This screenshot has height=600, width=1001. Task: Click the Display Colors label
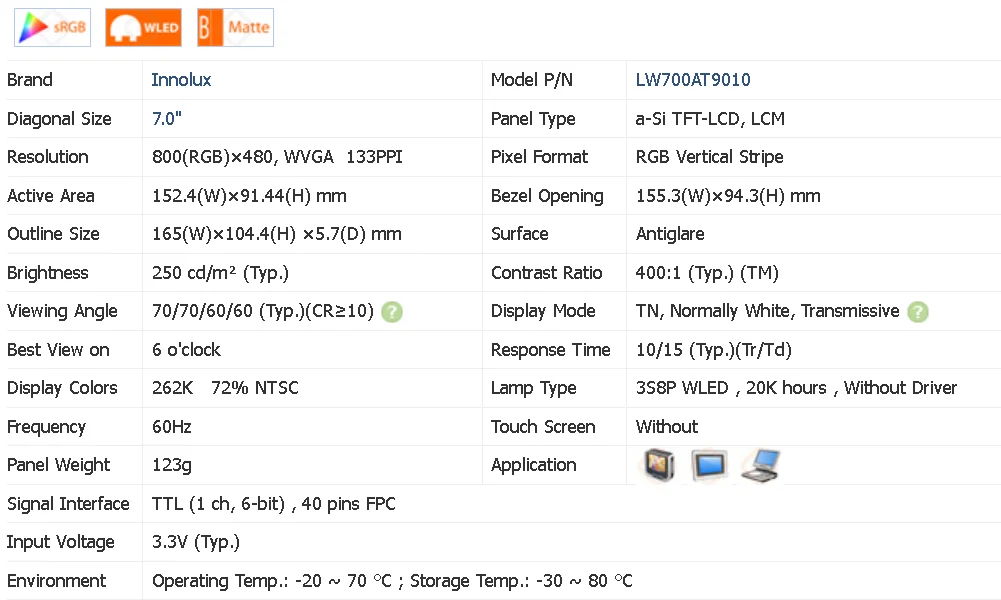point(62,388)
